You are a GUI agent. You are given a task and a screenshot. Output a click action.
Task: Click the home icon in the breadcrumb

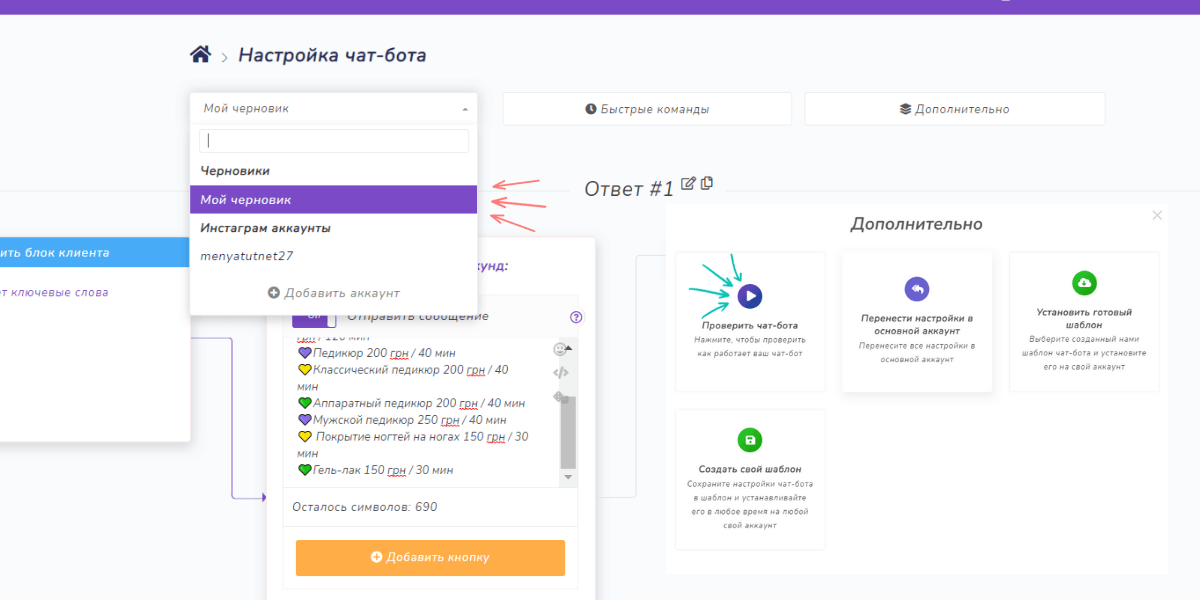coord(200,54)
